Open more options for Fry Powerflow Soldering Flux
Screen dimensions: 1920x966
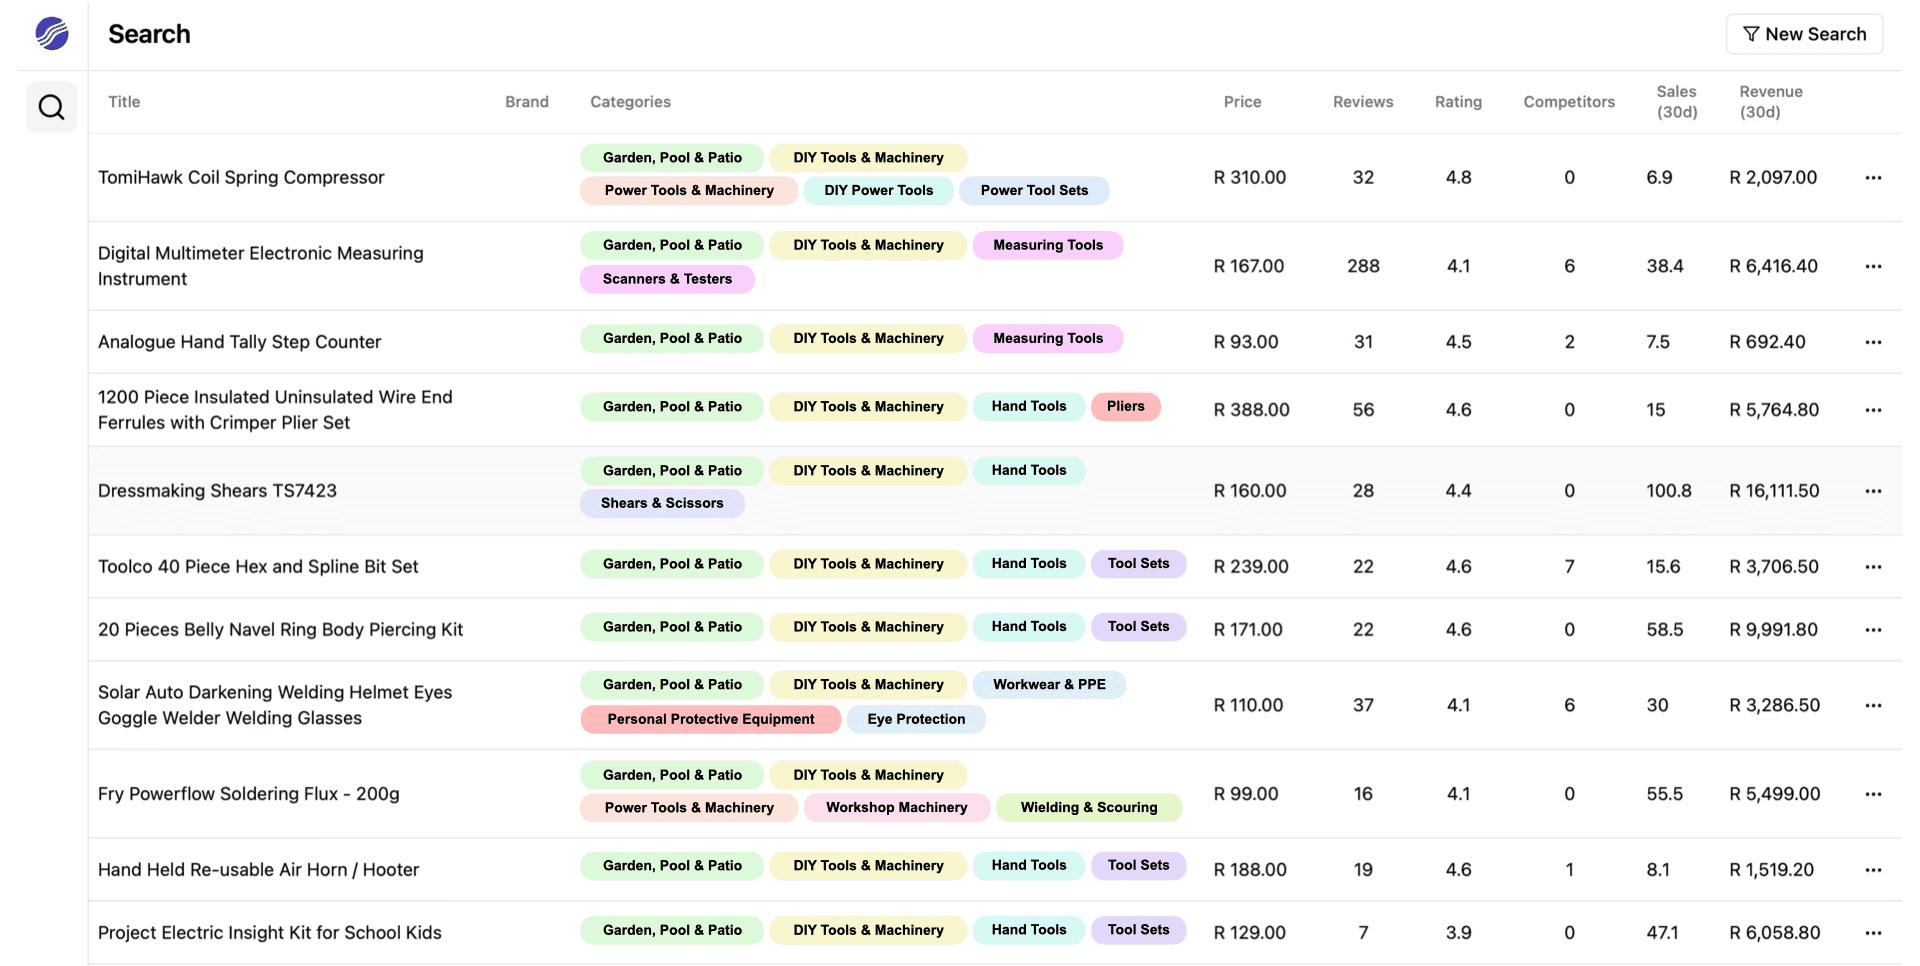(x=1873, y=794)
